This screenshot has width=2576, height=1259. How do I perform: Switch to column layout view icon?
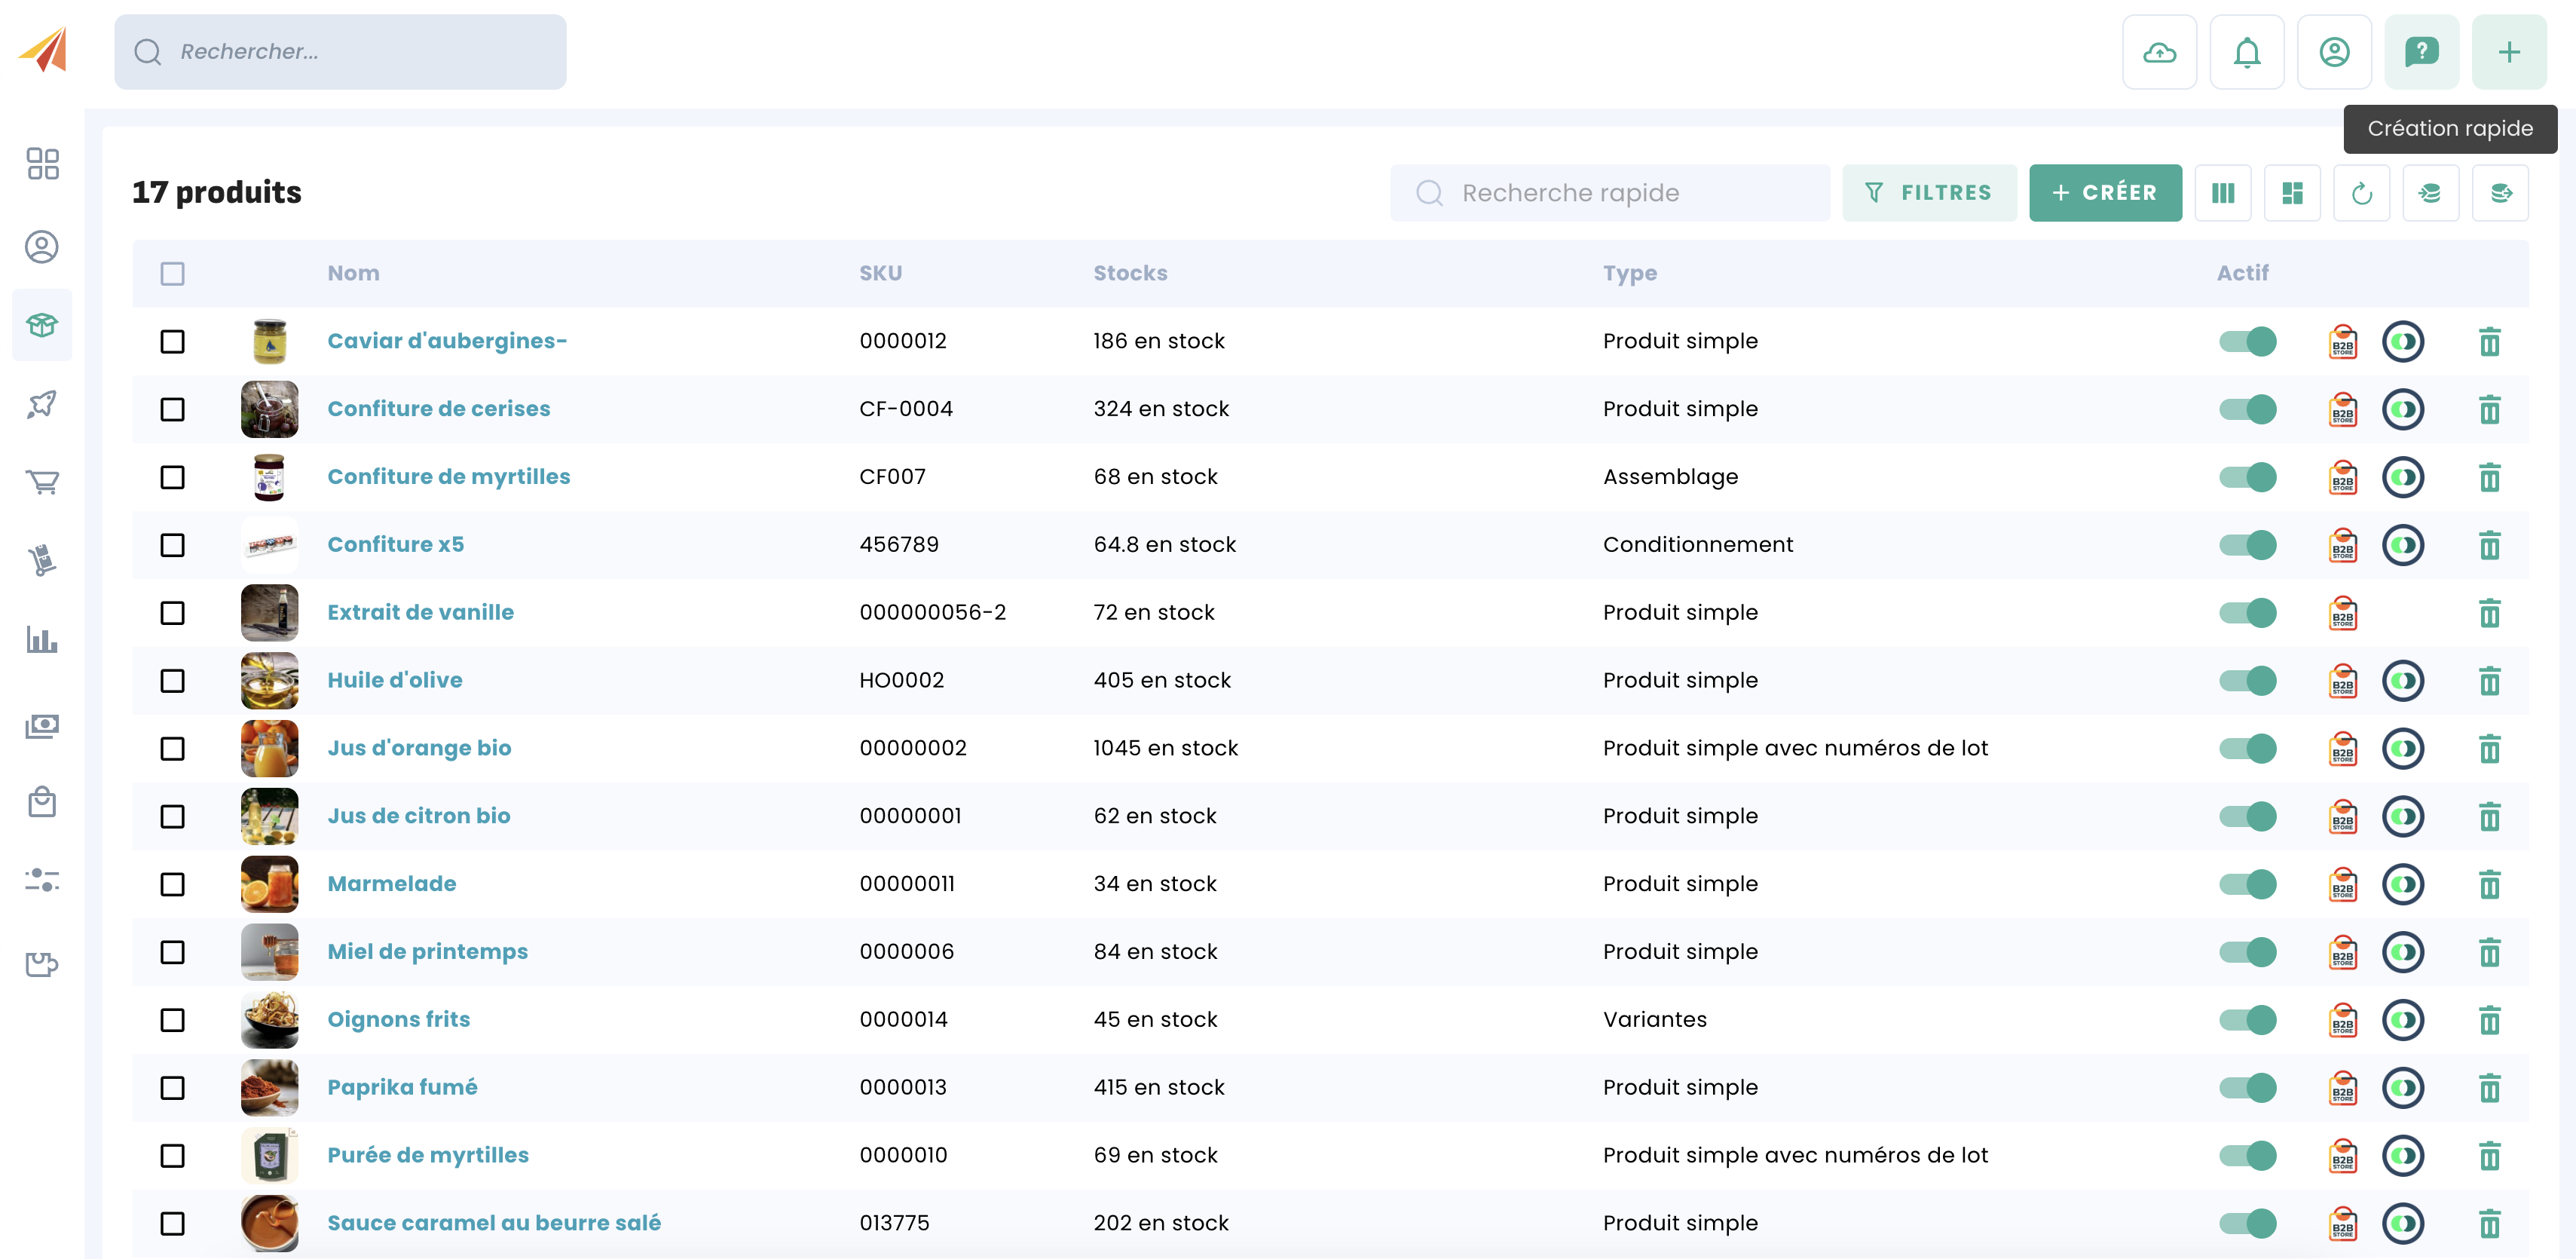pos(2222,193)
